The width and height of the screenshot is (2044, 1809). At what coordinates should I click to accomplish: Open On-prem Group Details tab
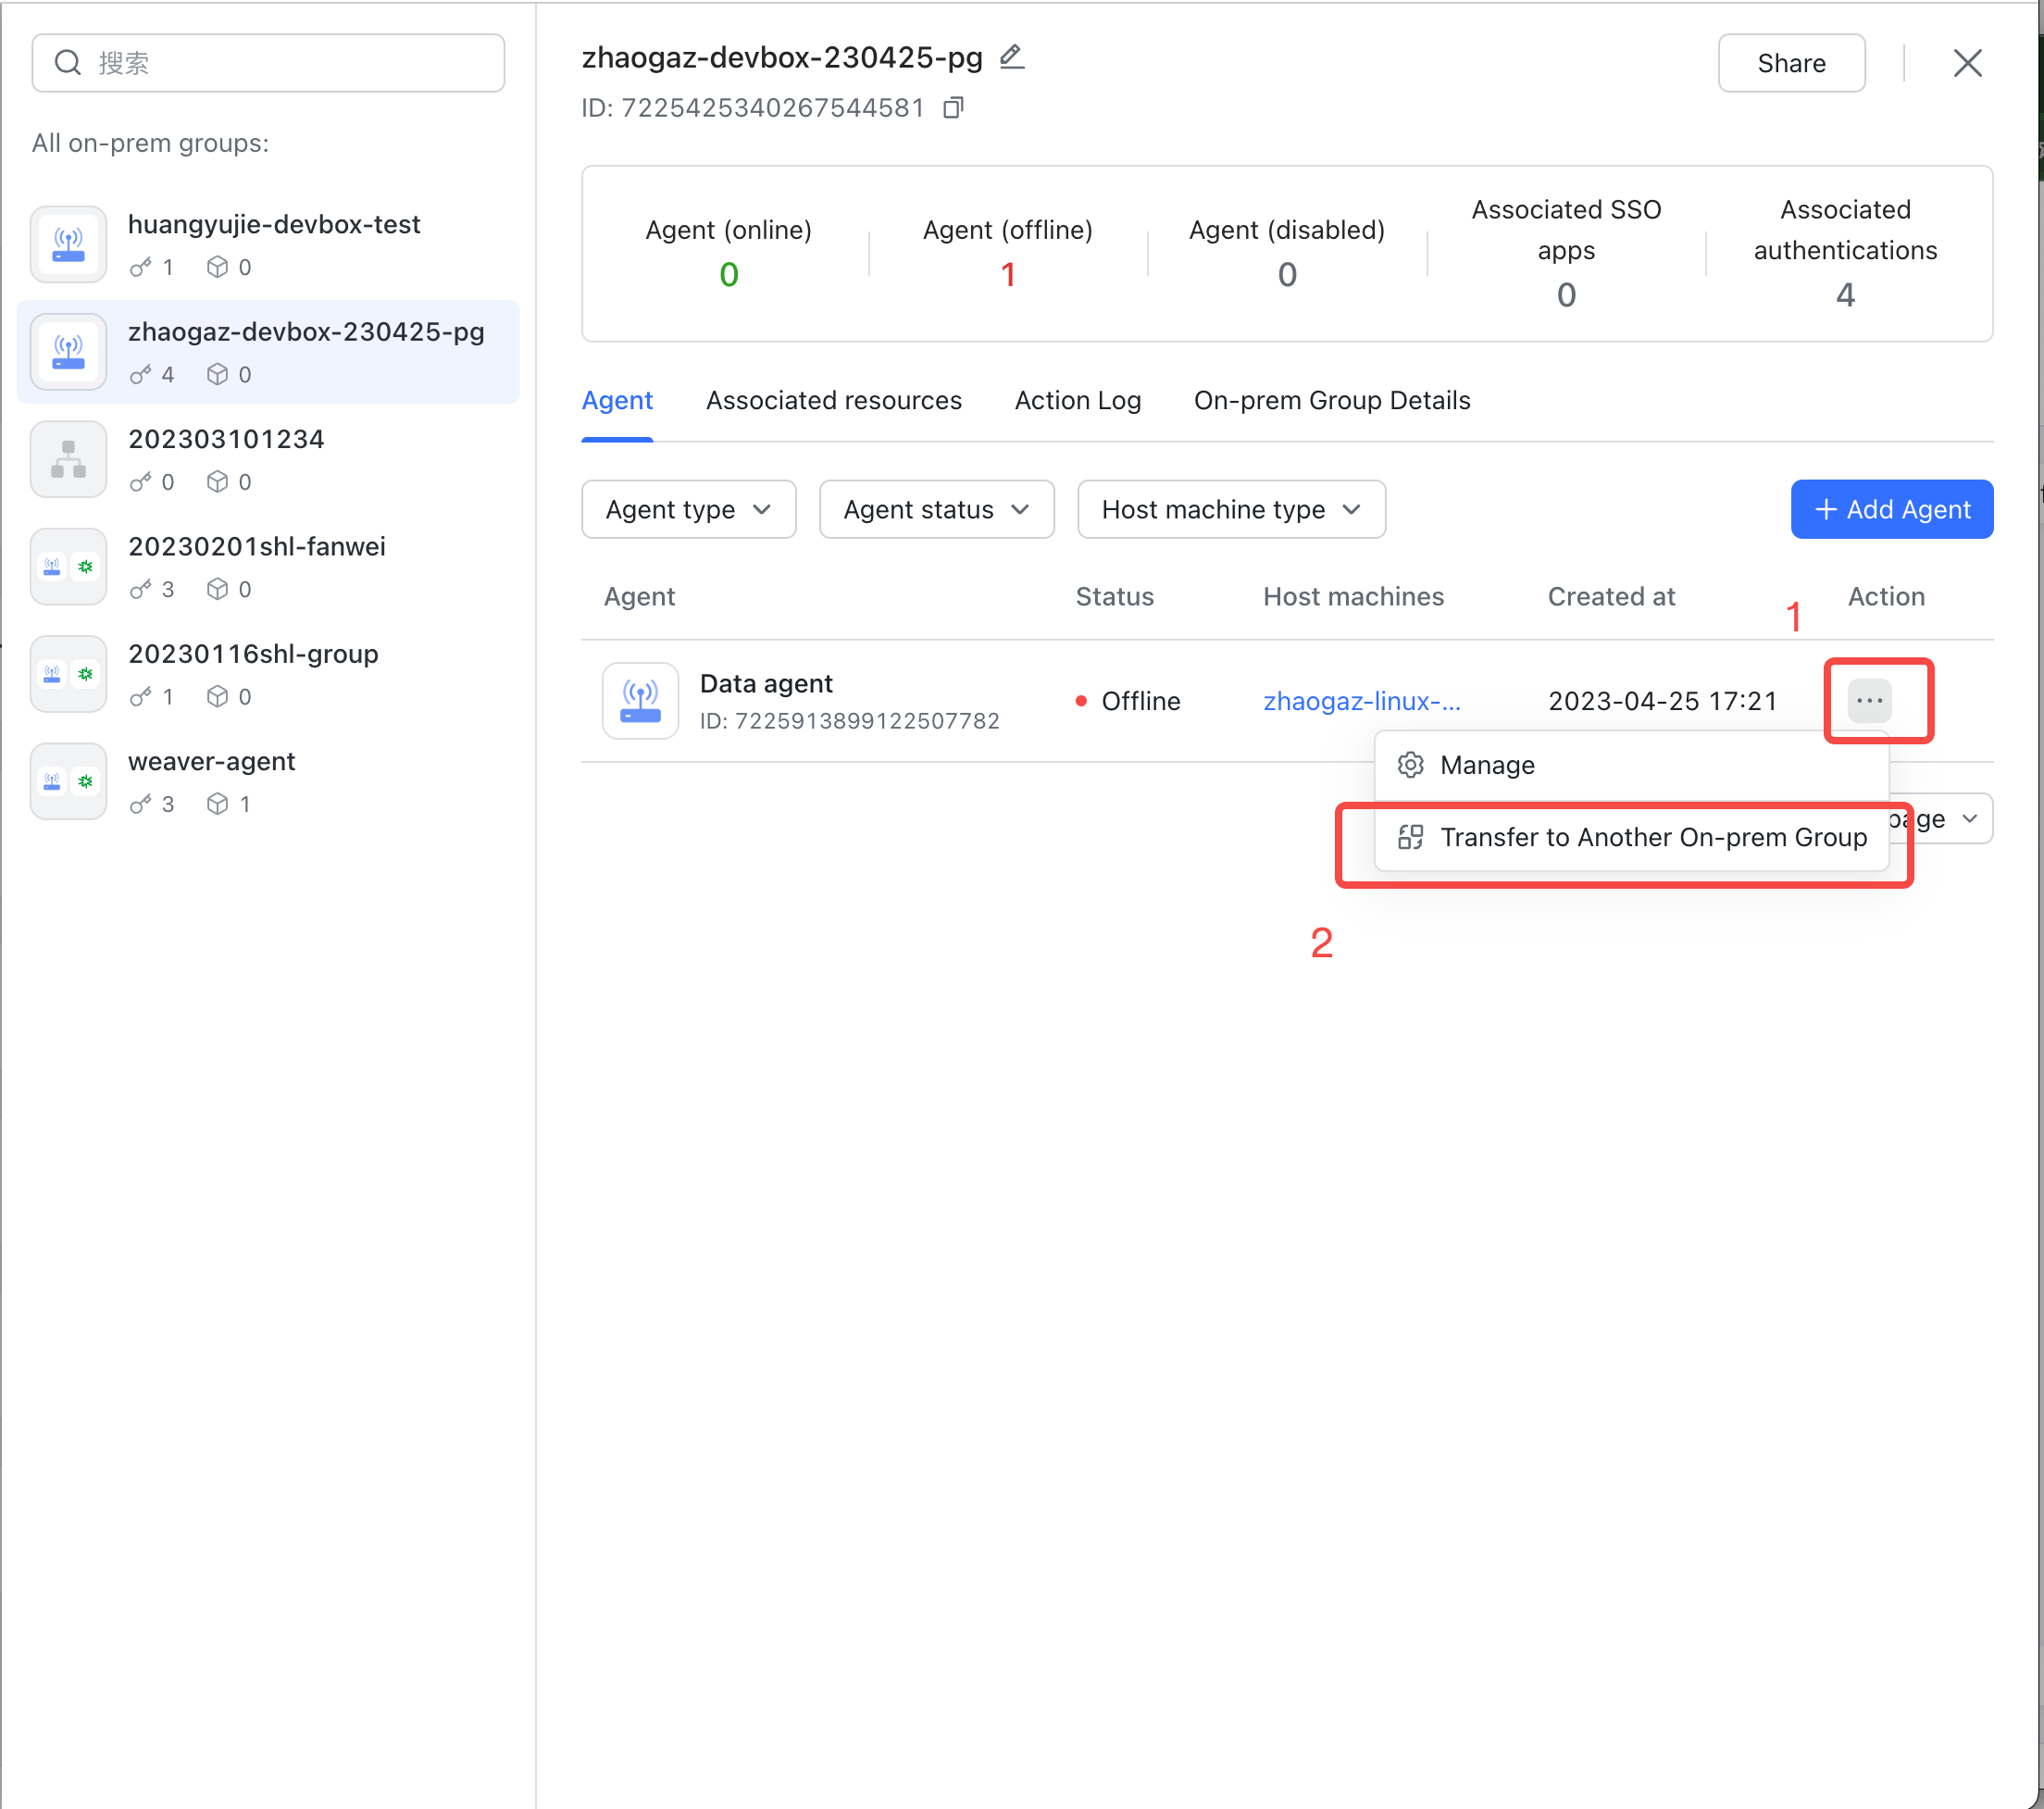[1331, 400]
